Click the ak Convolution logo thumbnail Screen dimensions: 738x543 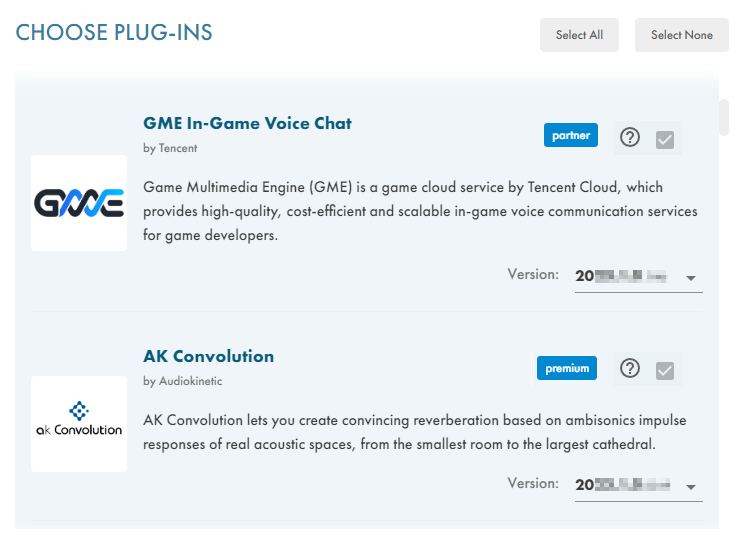click(x=79, y=423)
